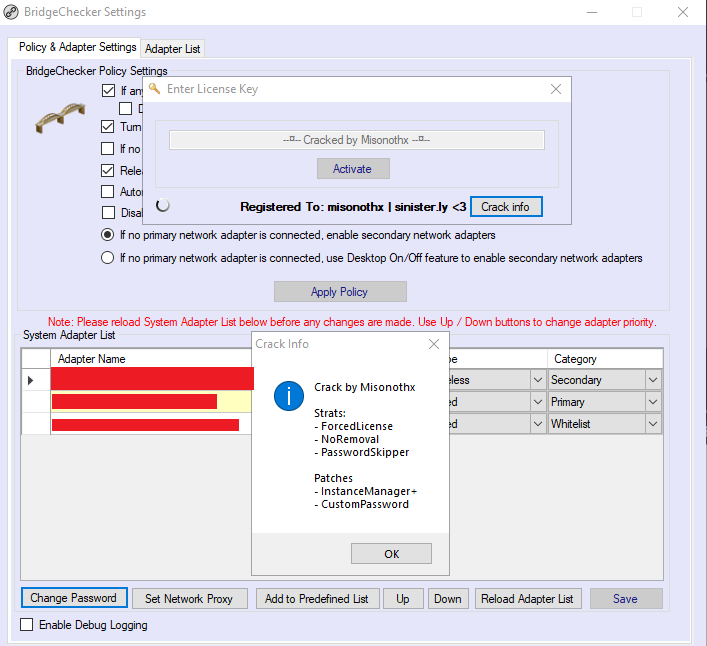
Task: Select the second adapter row name cell
Action: [151, 402]
